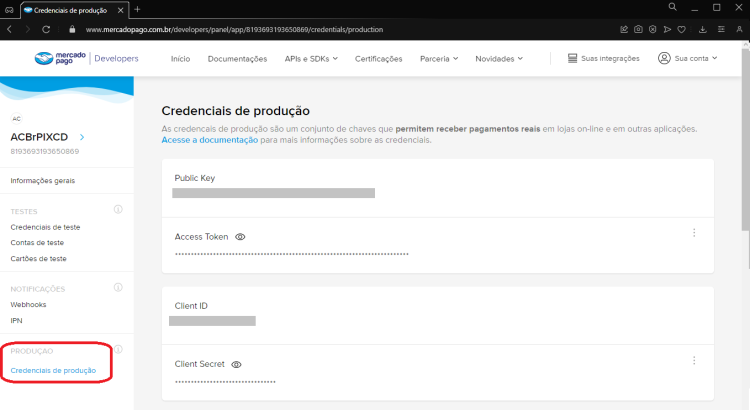The height and width of the screenshot is (410, 750).
Task: Open IPN in sidebar
Action: point(16,321)
